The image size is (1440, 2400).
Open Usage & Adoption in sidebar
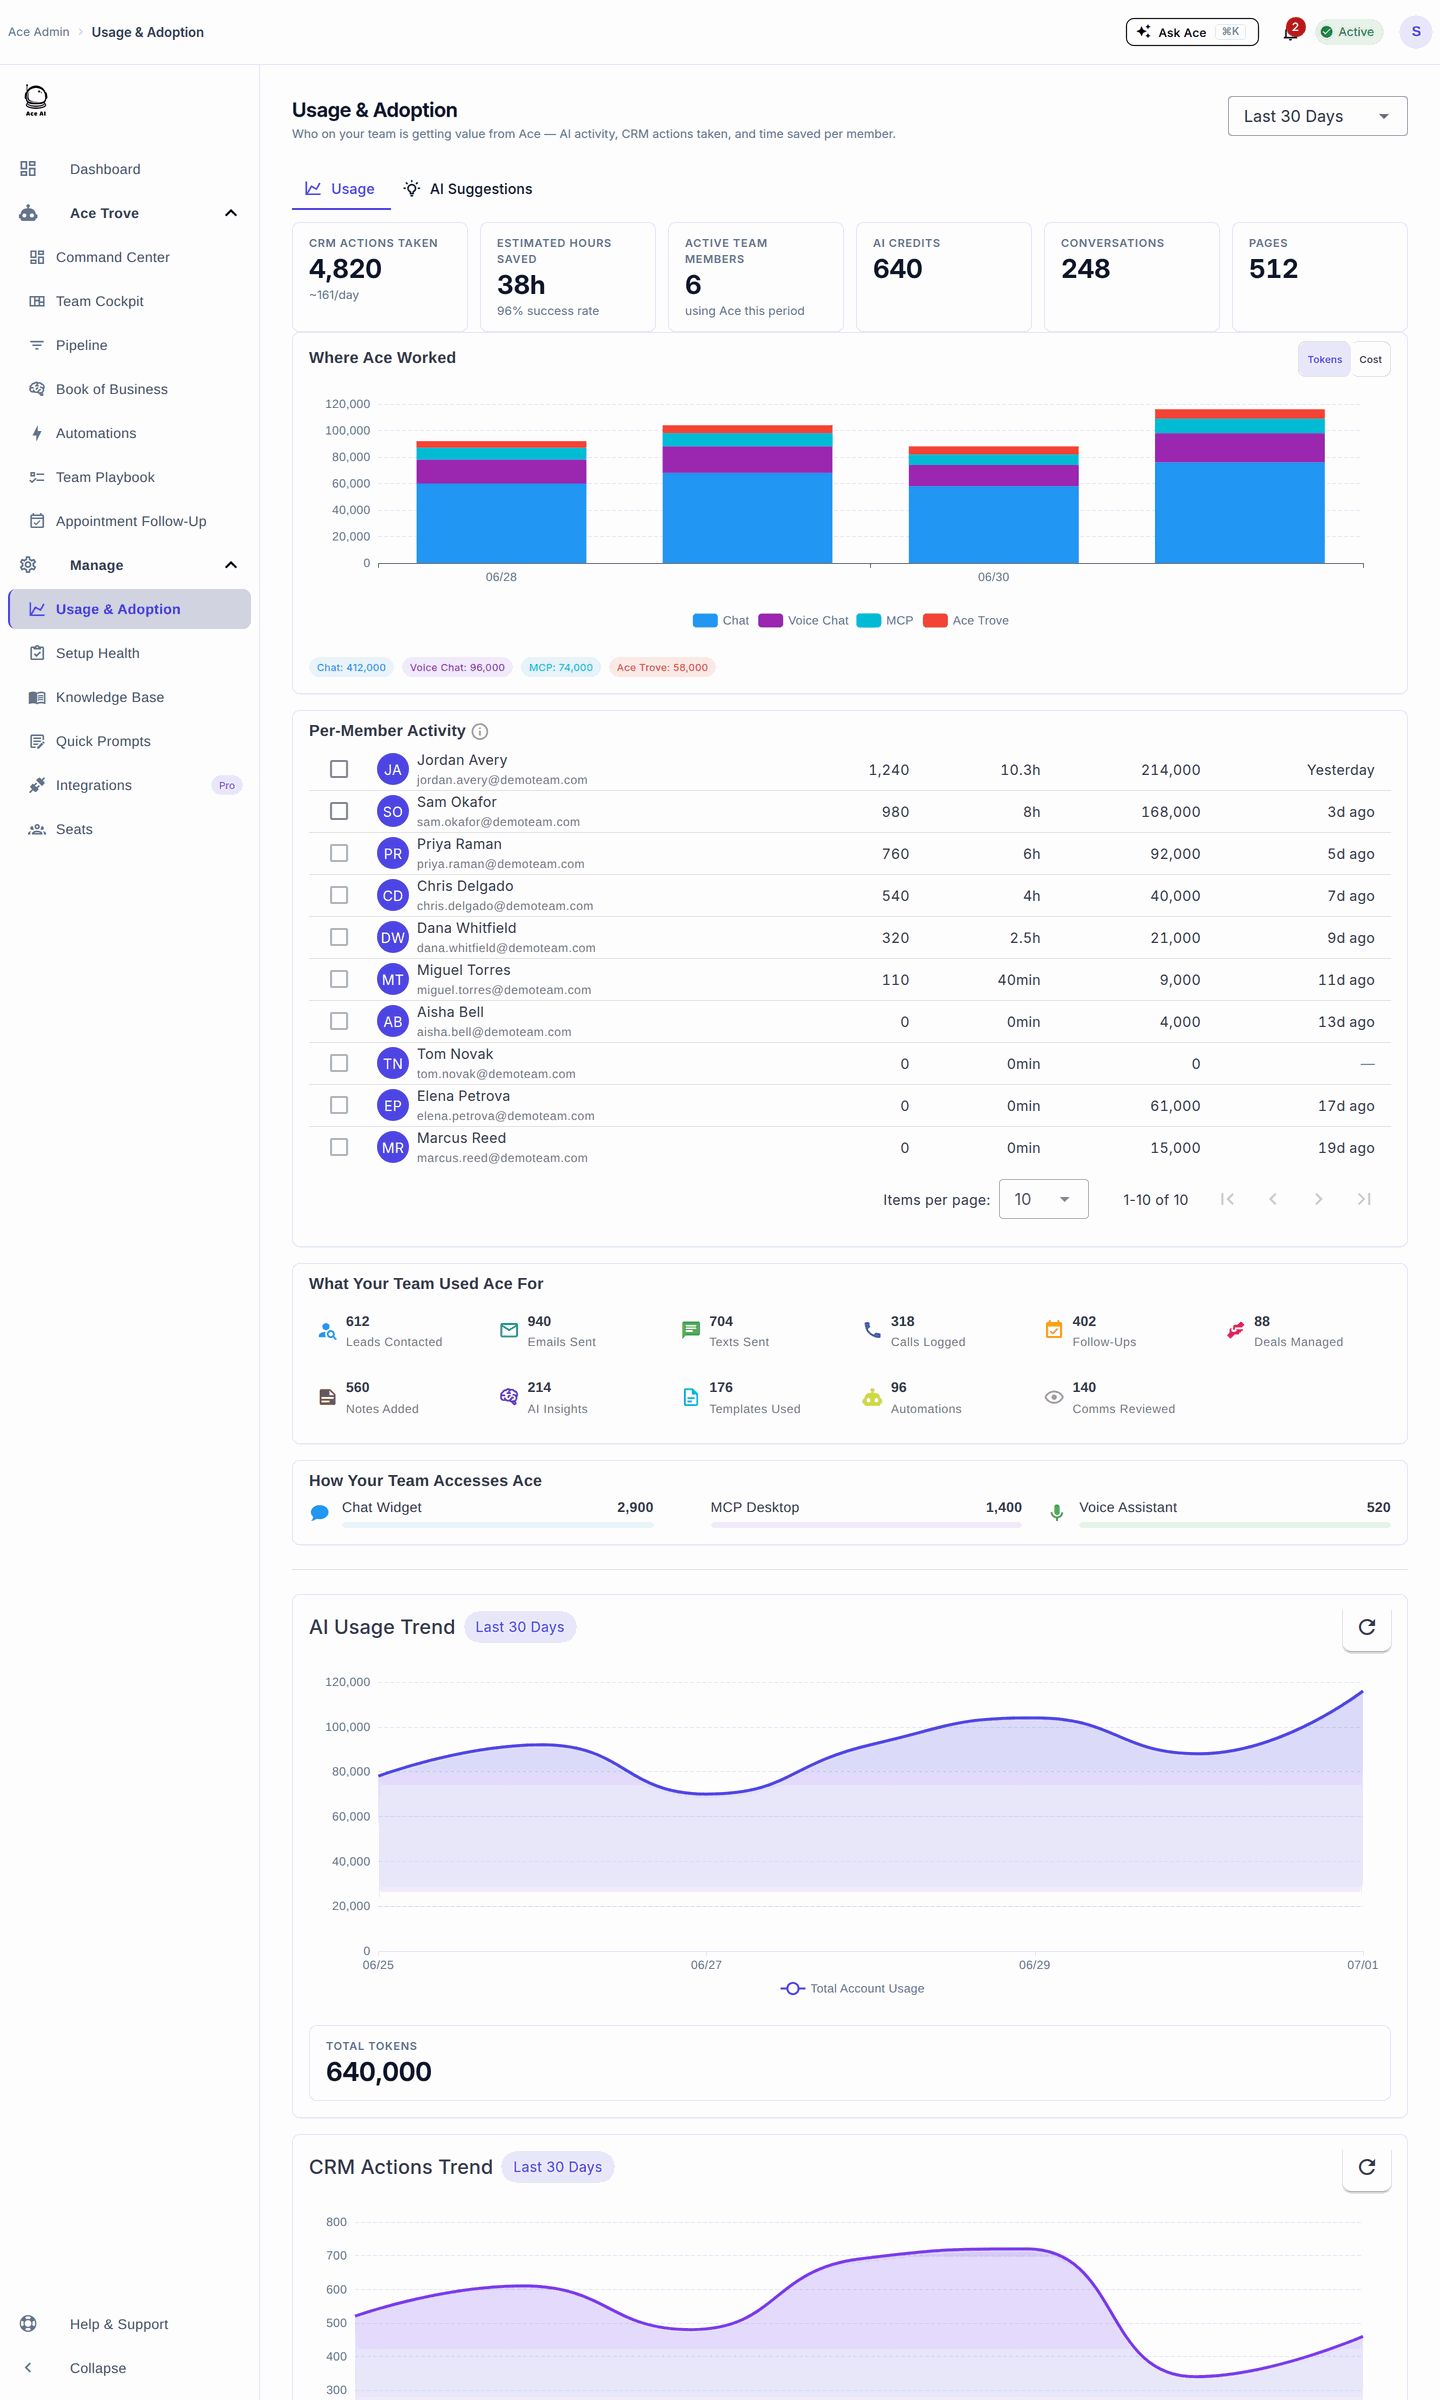(x=130, y=609)
